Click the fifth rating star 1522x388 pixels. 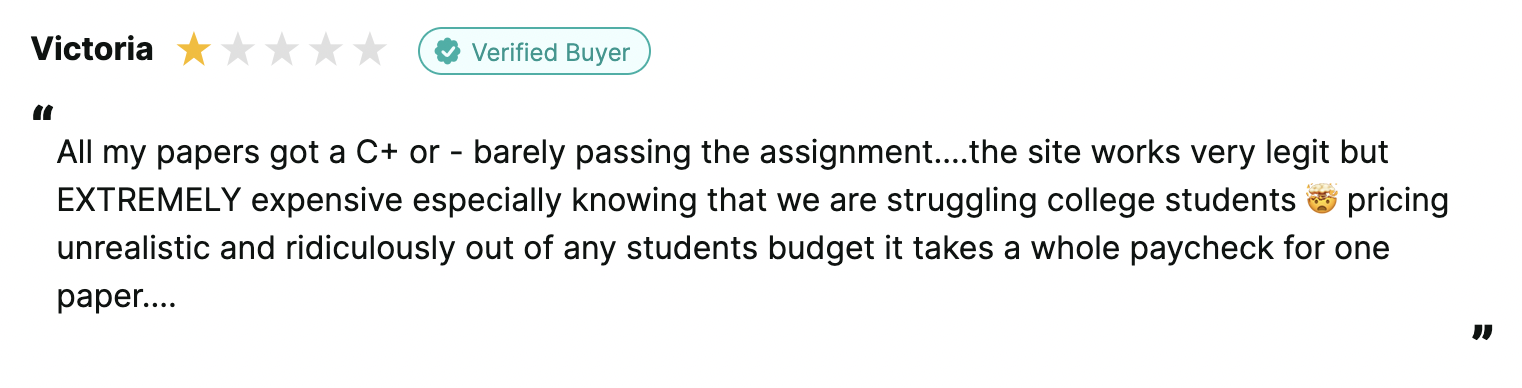click(x=370, y=50)
